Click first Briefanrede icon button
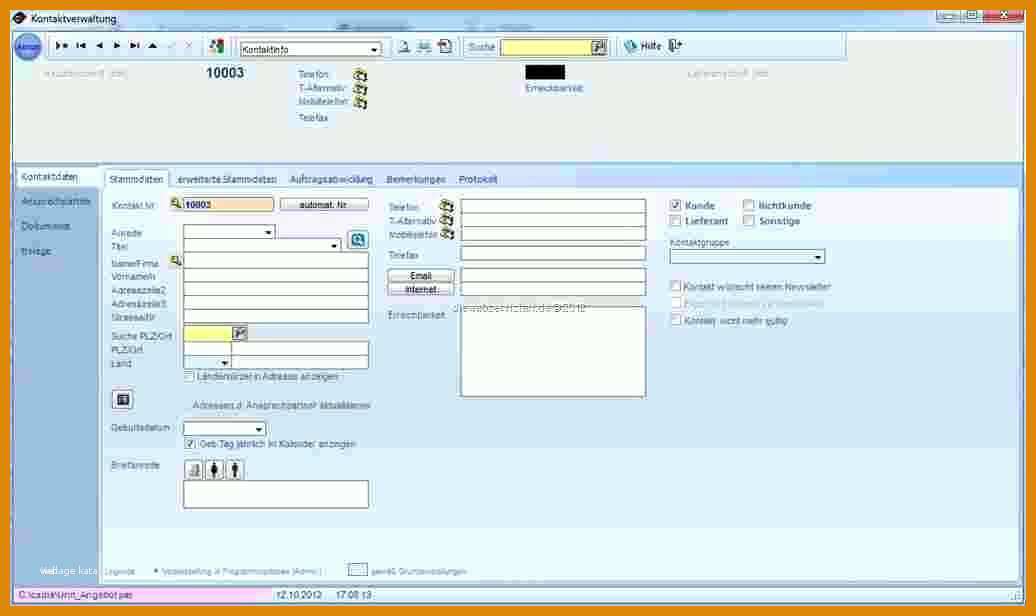 194,470
